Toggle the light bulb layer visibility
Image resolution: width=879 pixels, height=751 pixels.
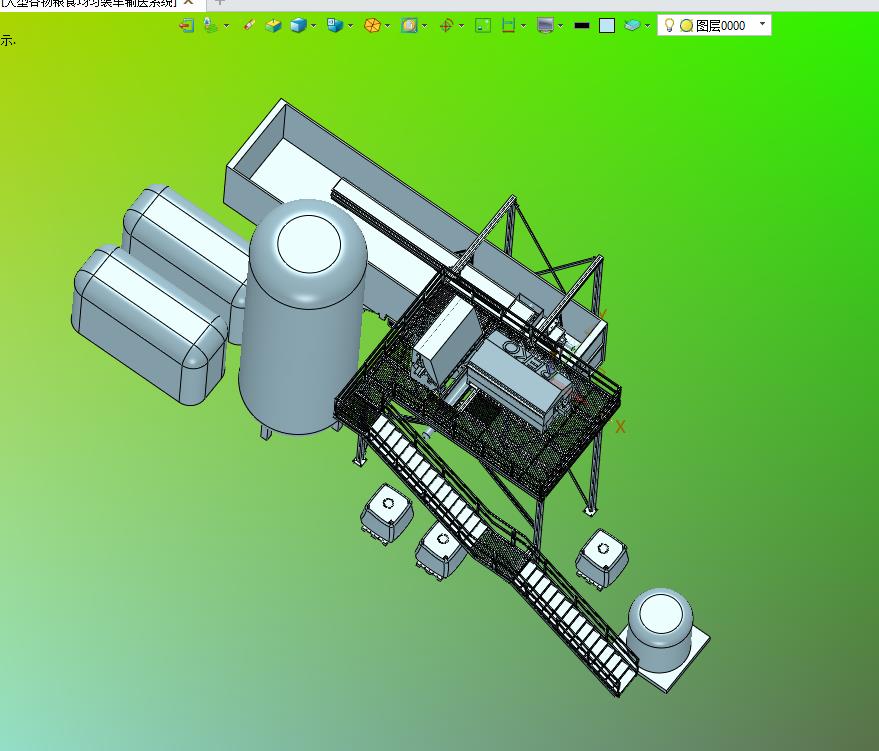[669, 25]
